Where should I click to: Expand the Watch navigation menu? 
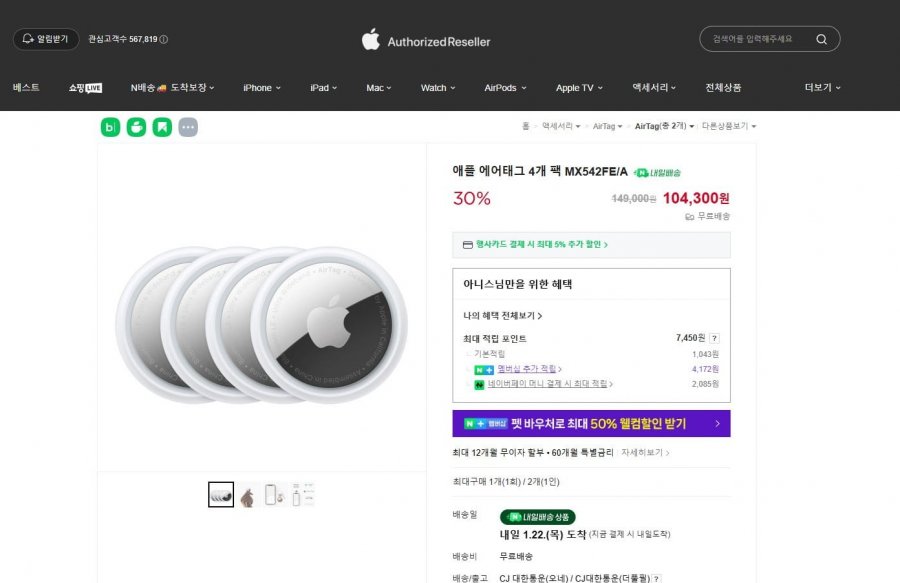coord(437,88)
